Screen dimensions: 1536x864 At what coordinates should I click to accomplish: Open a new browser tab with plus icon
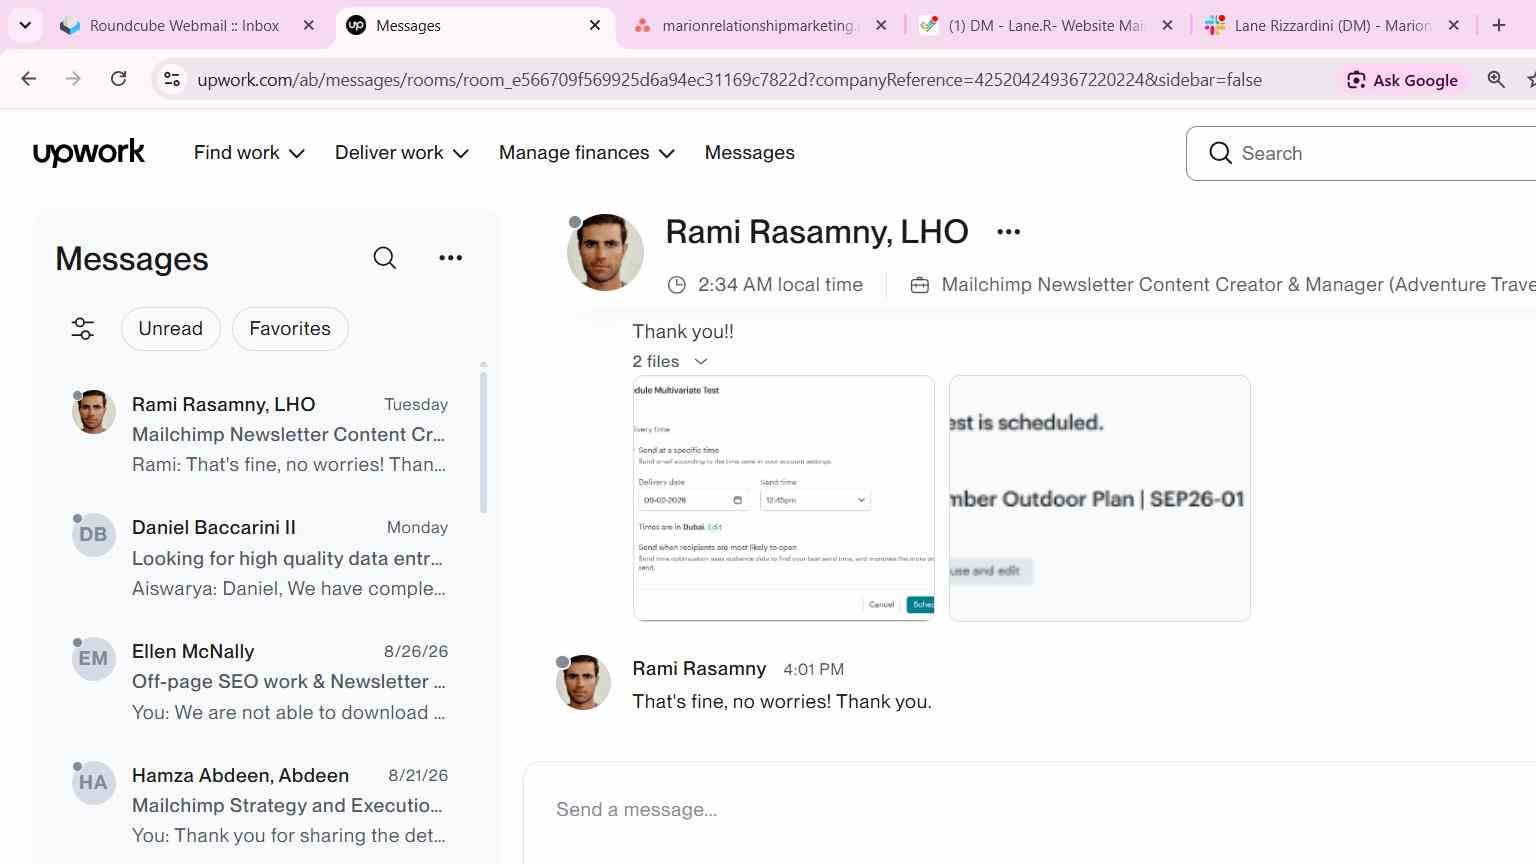[x=1499, y=25]
